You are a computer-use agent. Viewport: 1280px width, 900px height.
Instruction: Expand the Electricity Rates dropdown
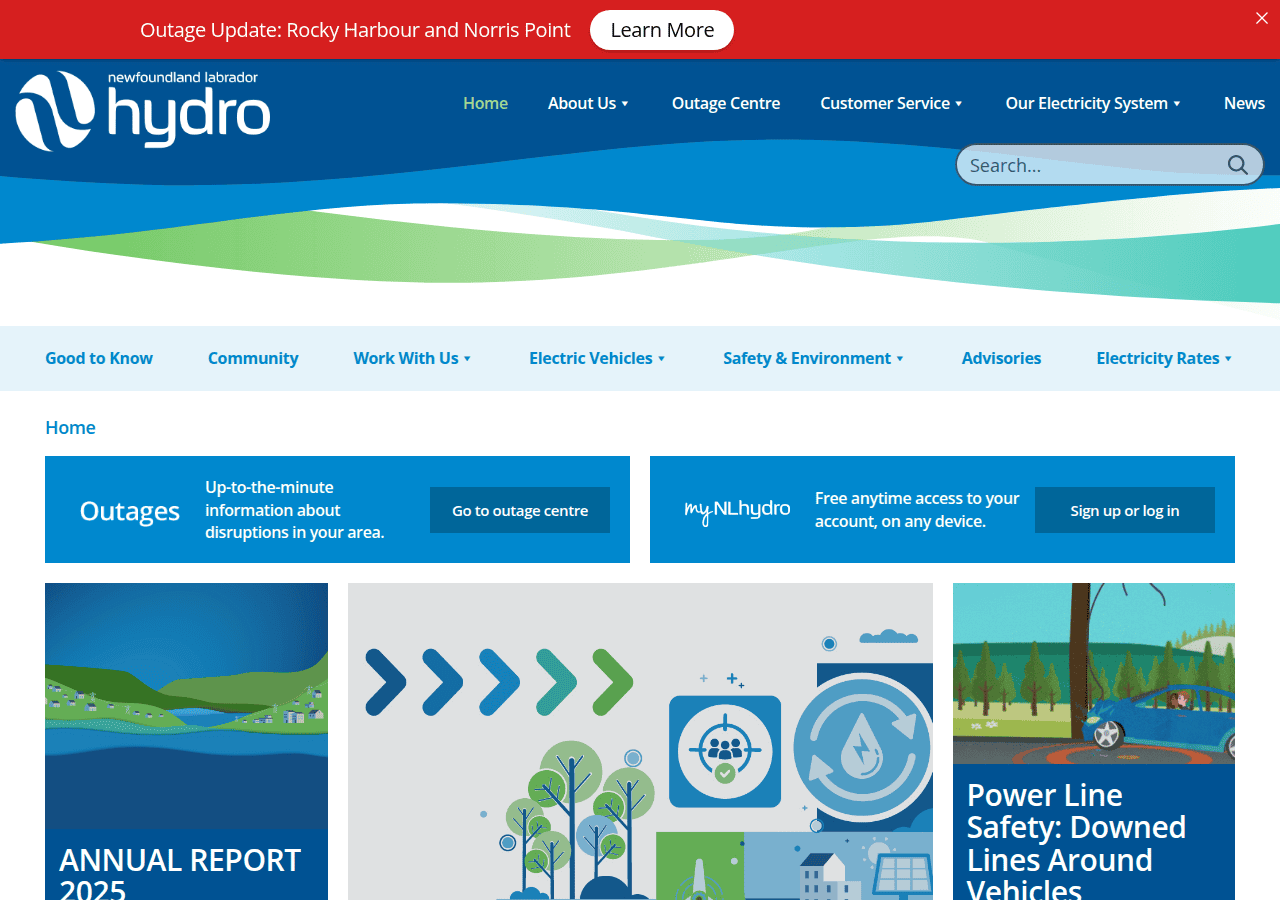pyautogui.click(x=1164, y=358)
